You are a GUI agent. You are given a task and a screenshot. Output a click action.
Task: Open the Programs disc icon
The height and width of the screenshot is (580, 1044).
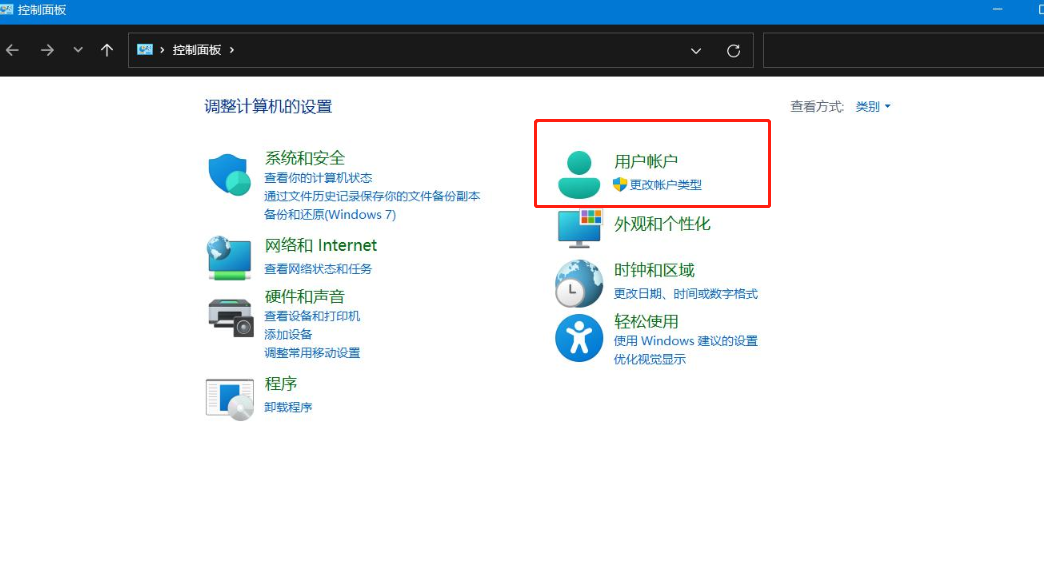[229, 398]
